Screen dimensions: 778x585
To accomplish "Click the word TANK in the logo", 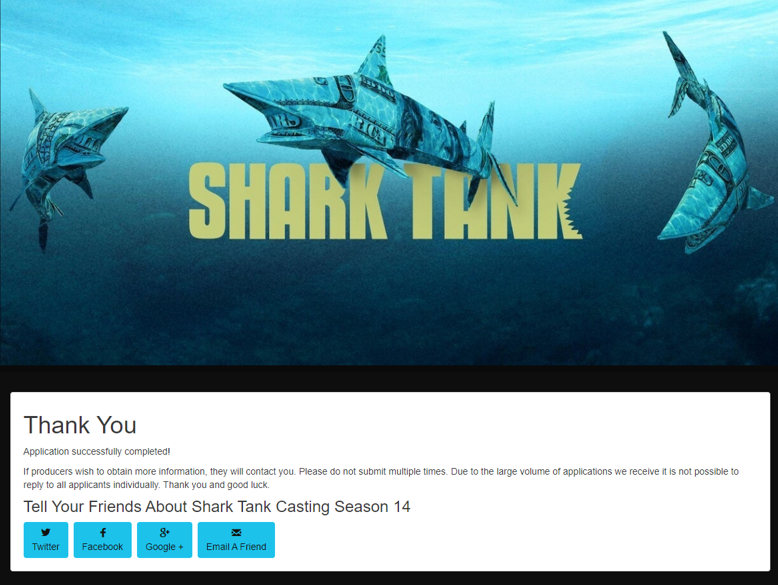I will 493,201.
